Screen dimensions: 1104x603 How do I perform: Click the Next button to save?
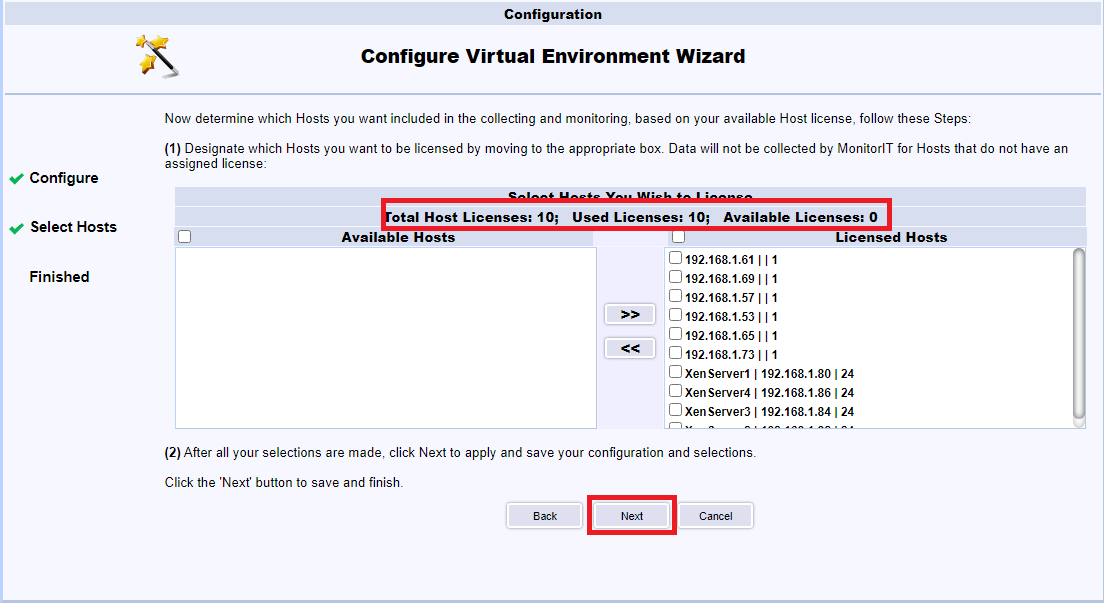coord(632,516)
